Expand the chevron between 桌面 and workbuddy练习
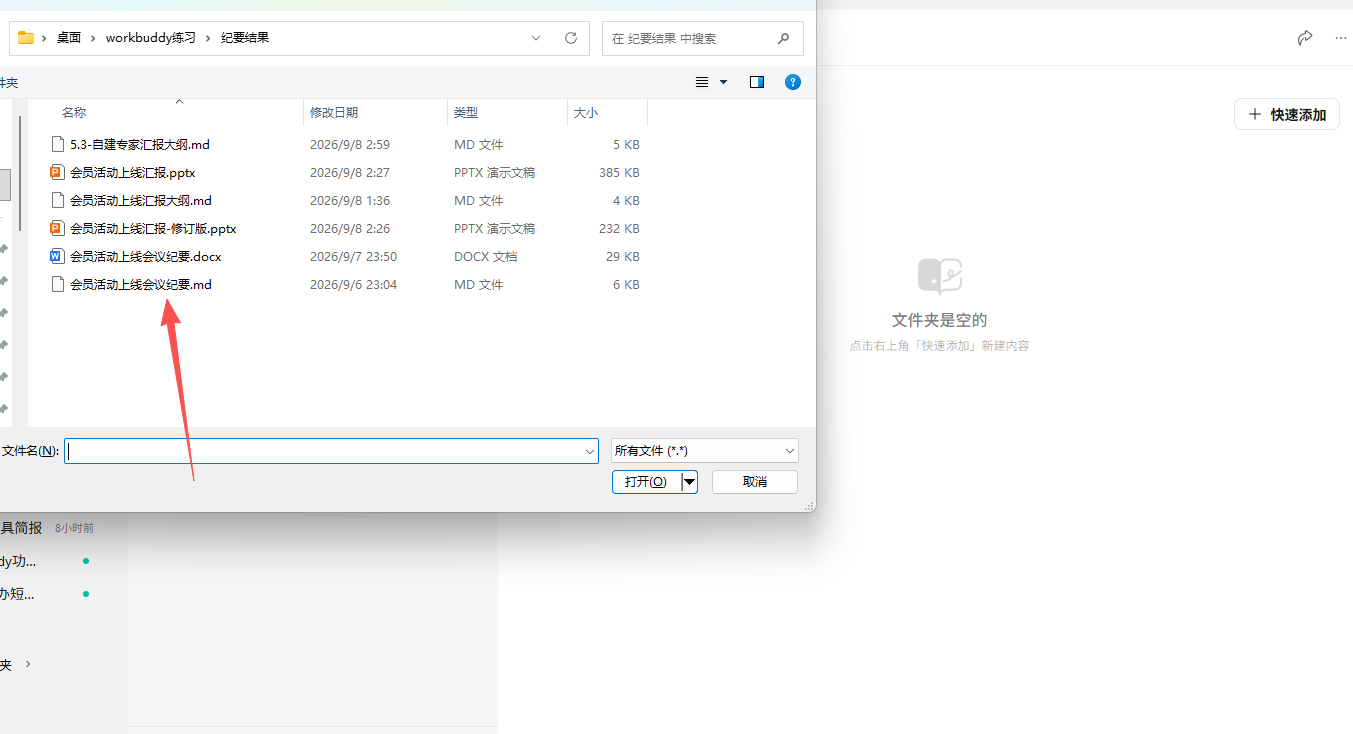Screen dimensions: 1353x734 tap(94, 38)
